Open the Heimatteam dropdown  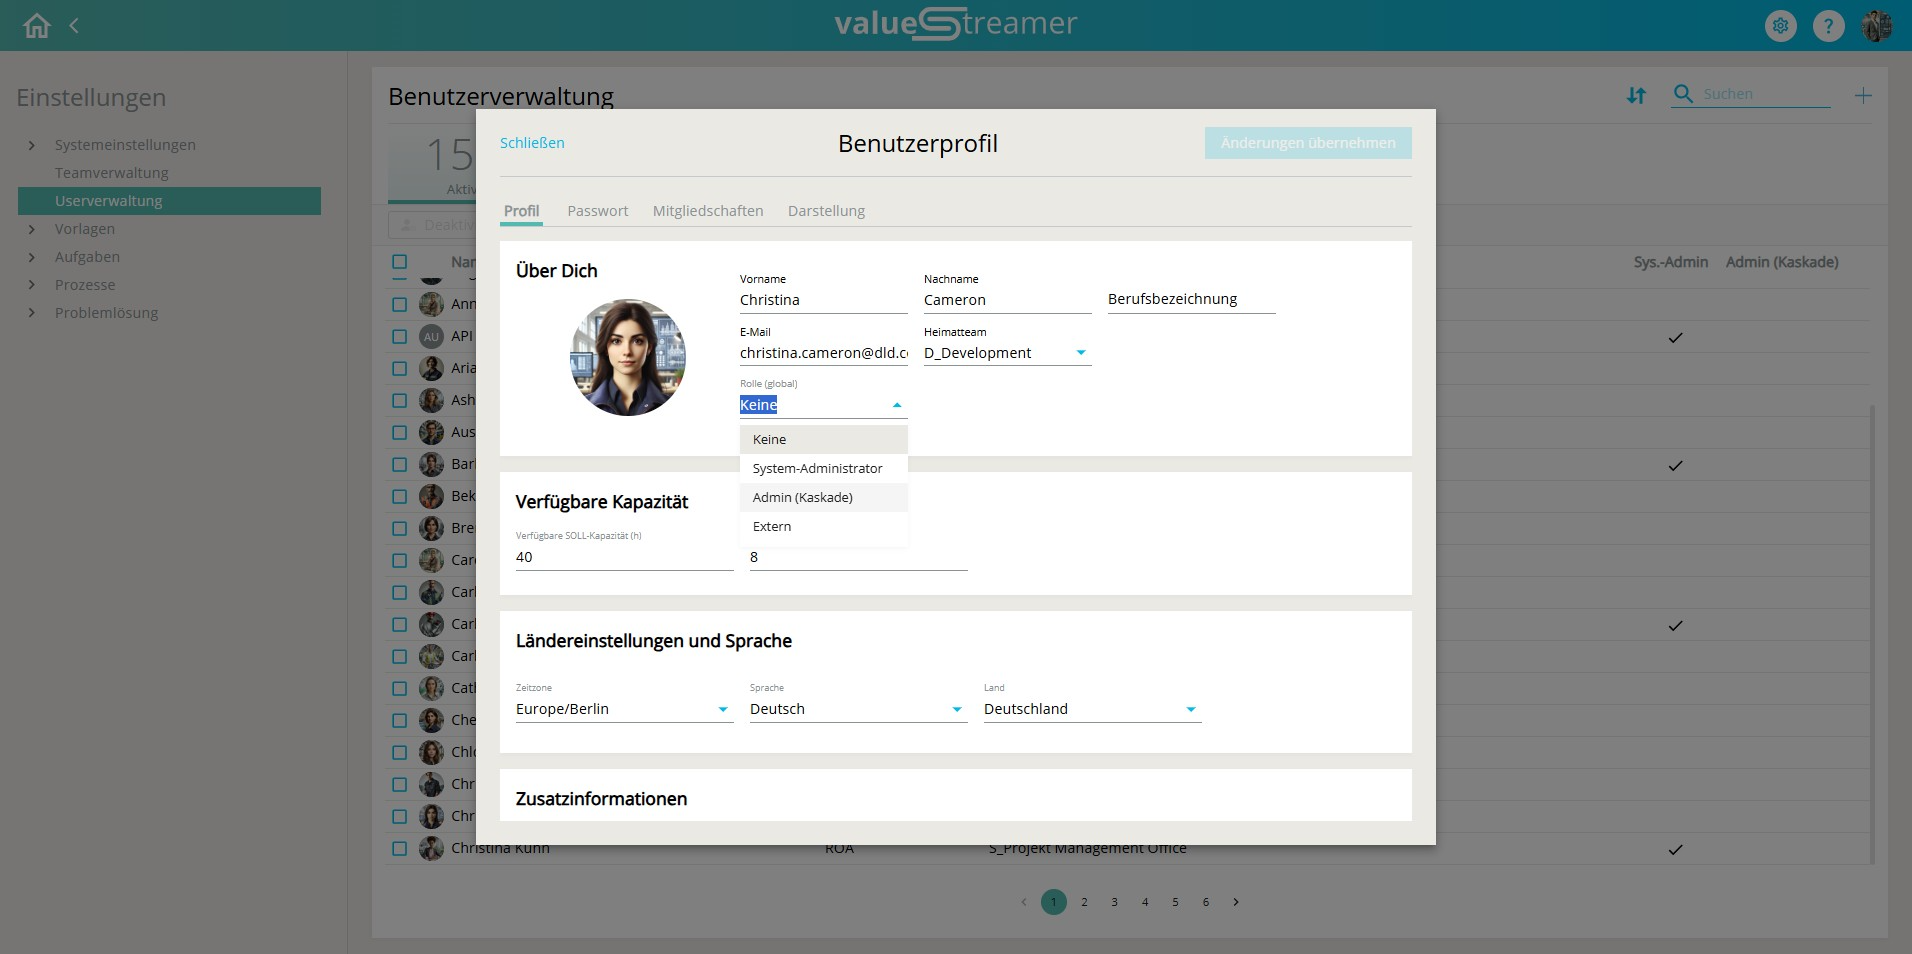click(x=1080, y=353)
